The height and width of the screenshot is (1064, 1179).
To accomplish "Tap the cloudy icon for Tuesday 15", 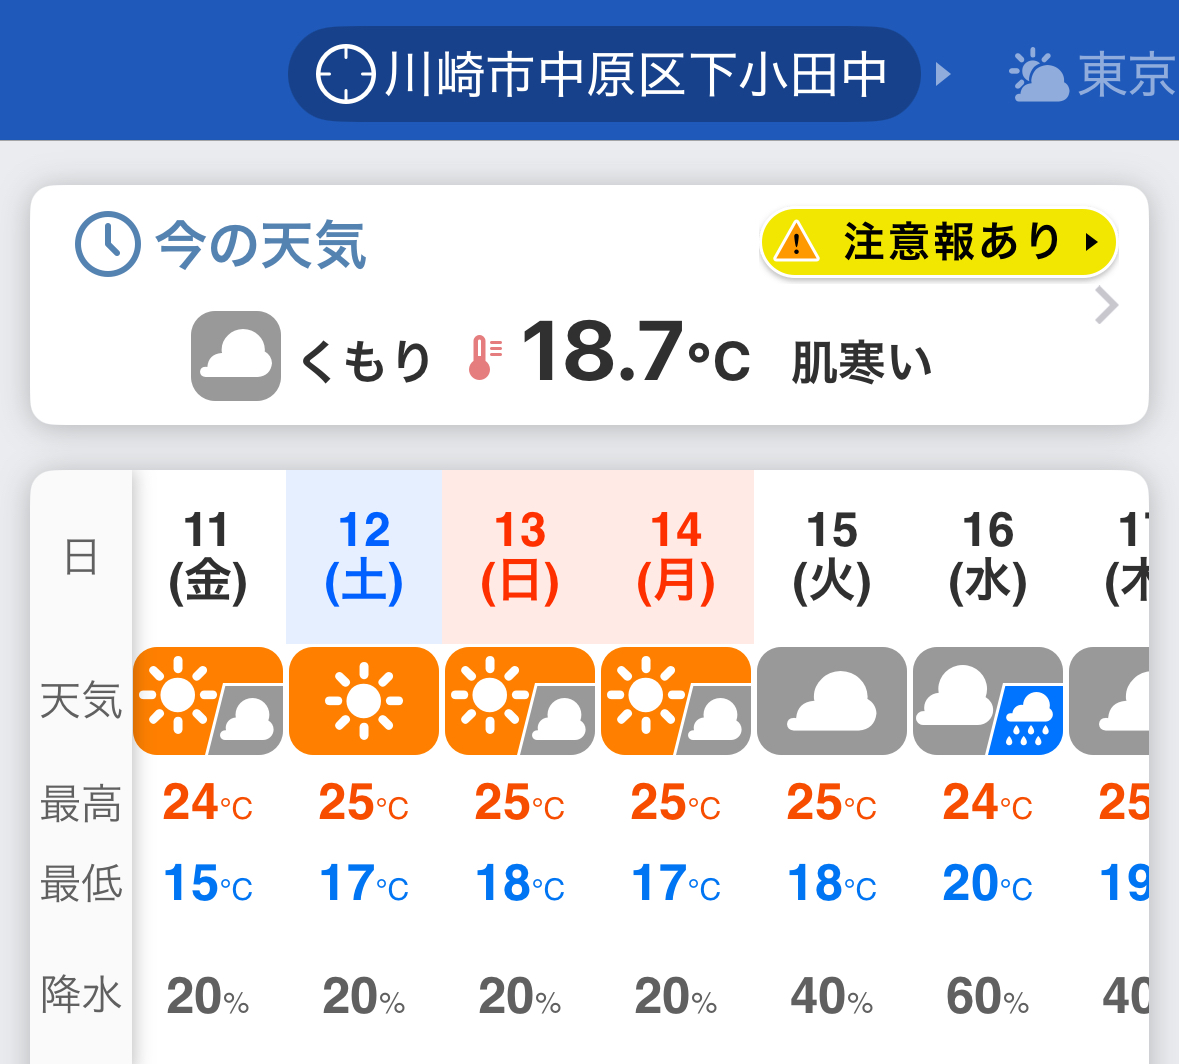I will click(x=832, y=701).
